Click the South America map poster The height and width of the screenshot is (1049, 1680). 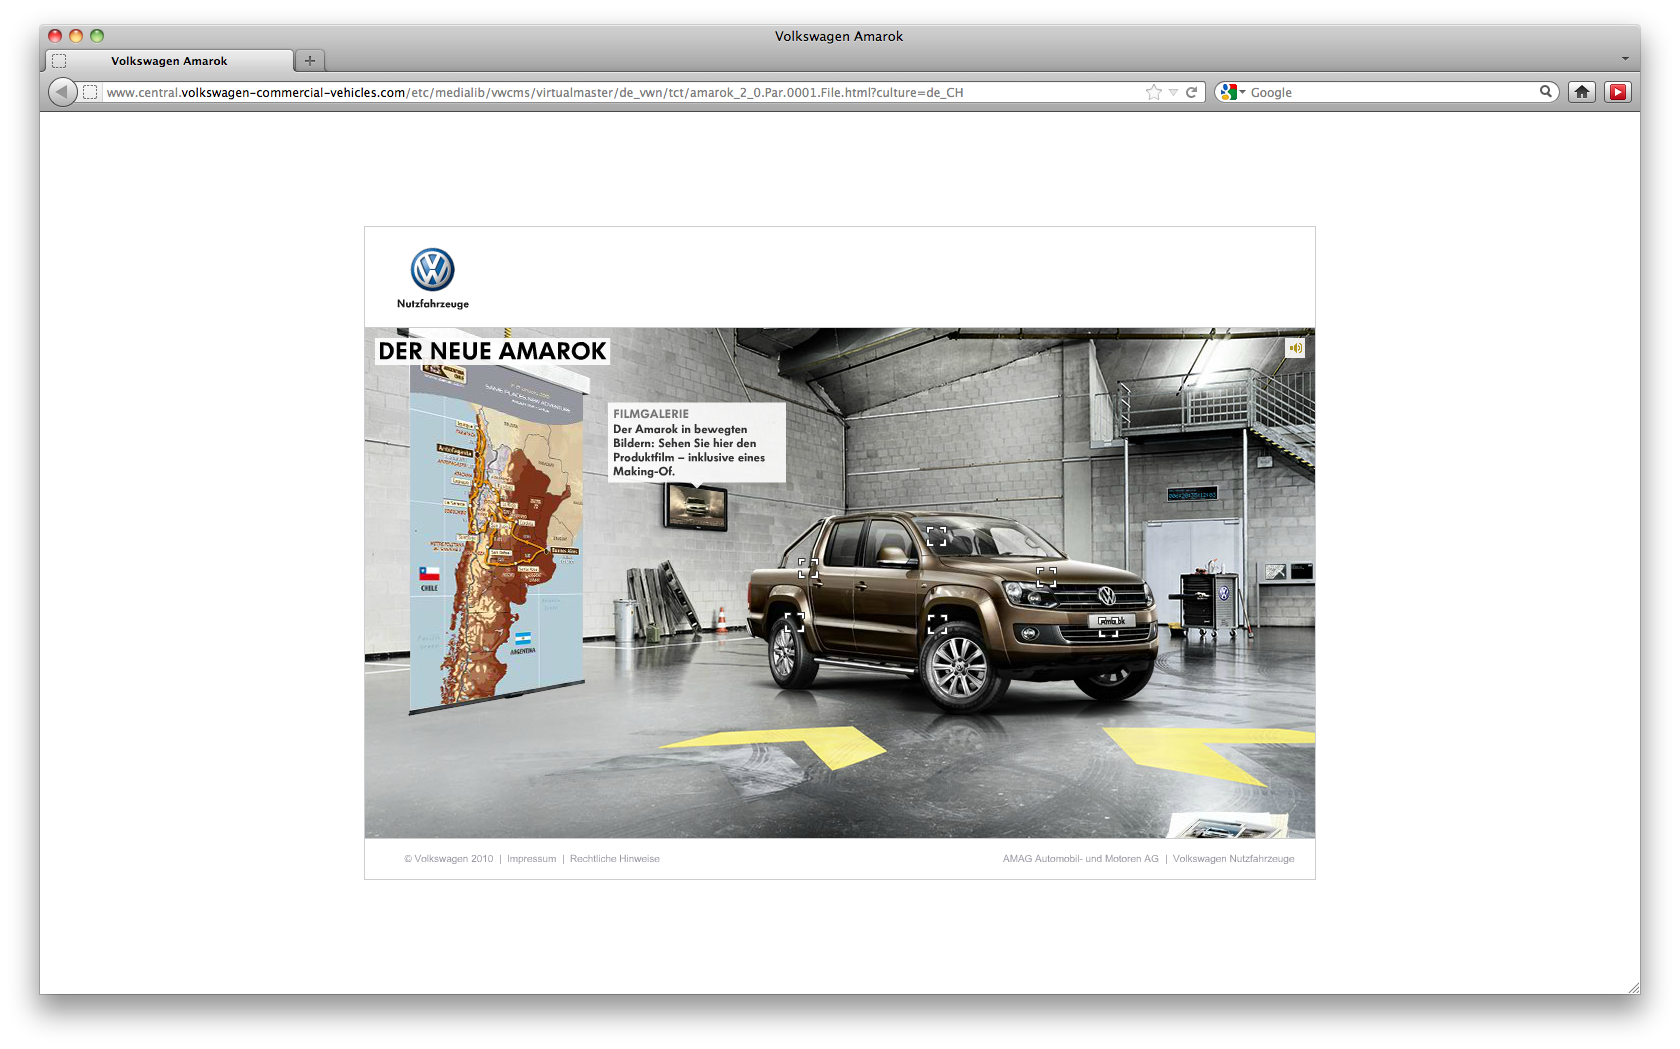(496, 539)
